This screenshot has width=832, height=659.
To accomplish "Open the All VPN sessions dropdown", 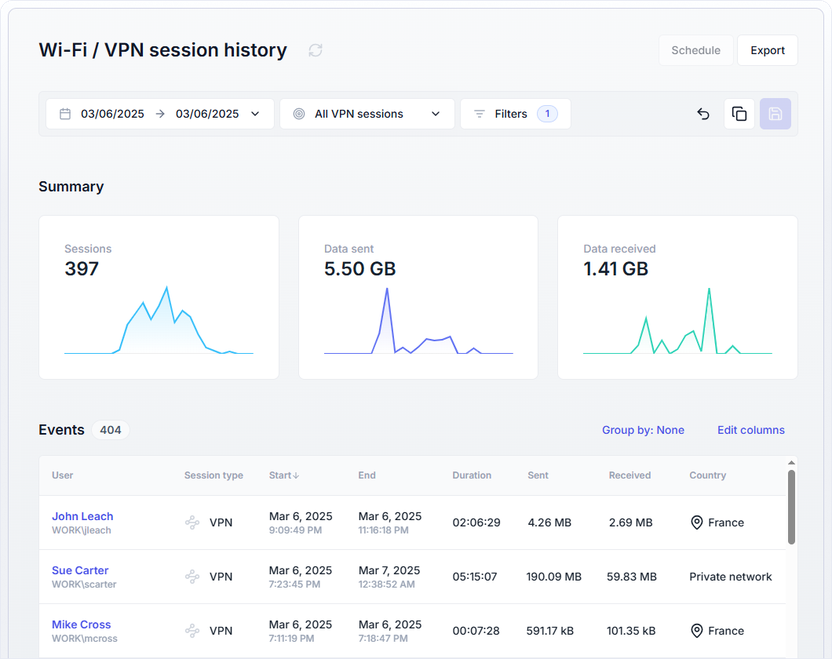I will (367, 114).
